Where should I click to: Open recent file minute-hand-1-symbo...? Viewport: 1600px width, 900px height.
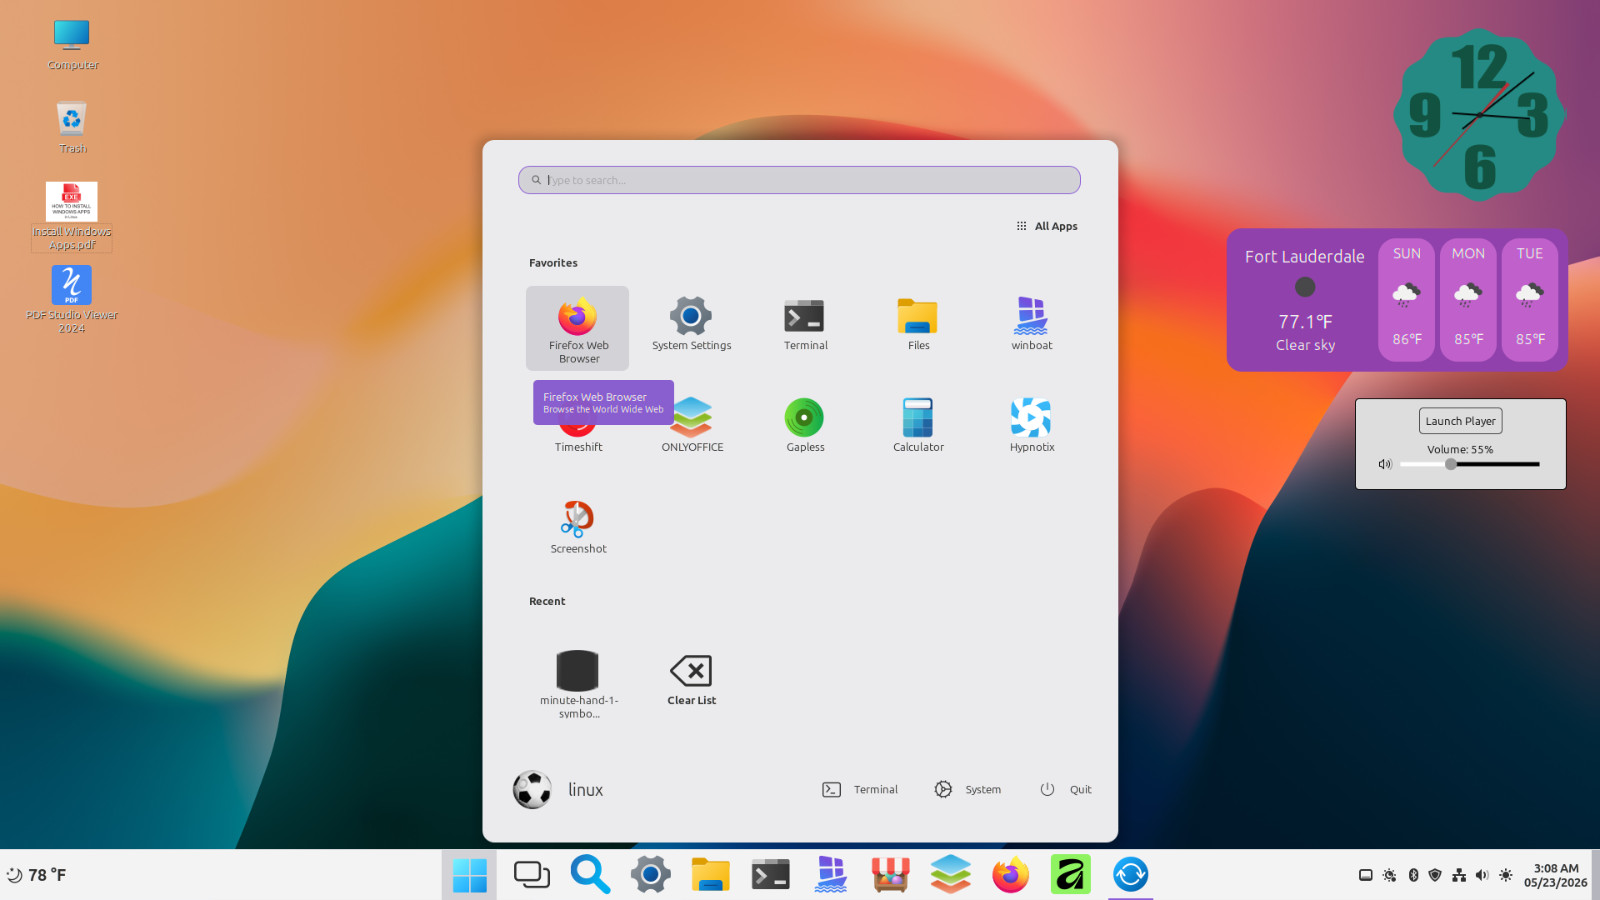[578, 683]
